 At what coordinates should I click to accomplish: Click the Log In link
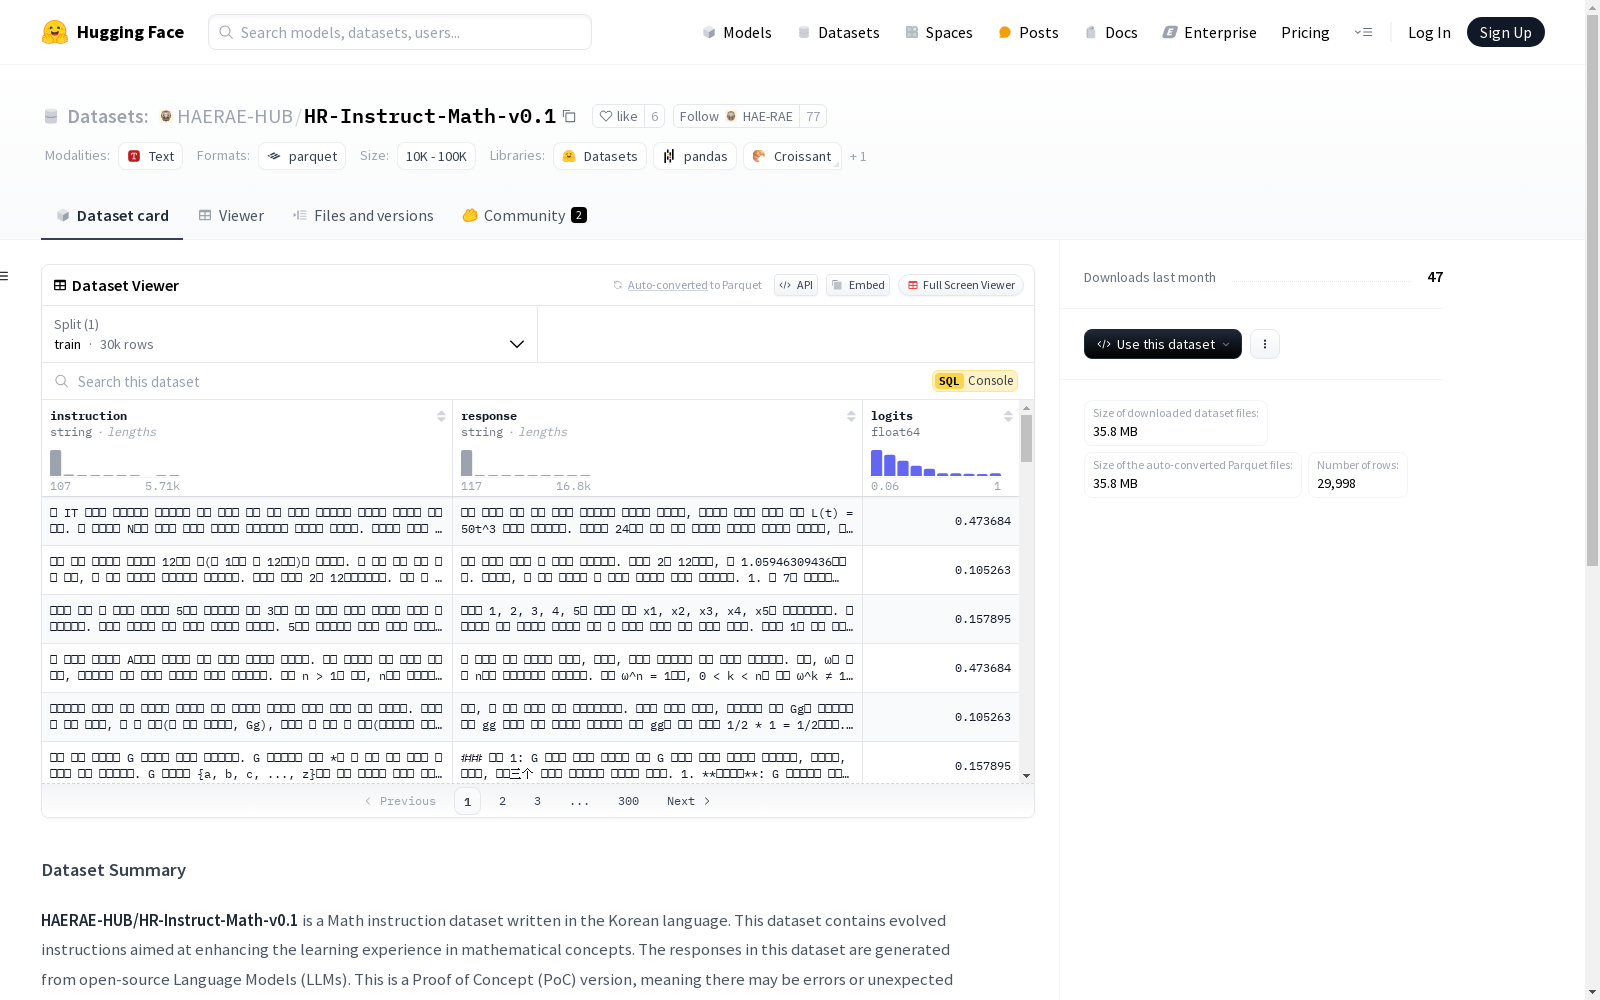tap(1429, 32)
